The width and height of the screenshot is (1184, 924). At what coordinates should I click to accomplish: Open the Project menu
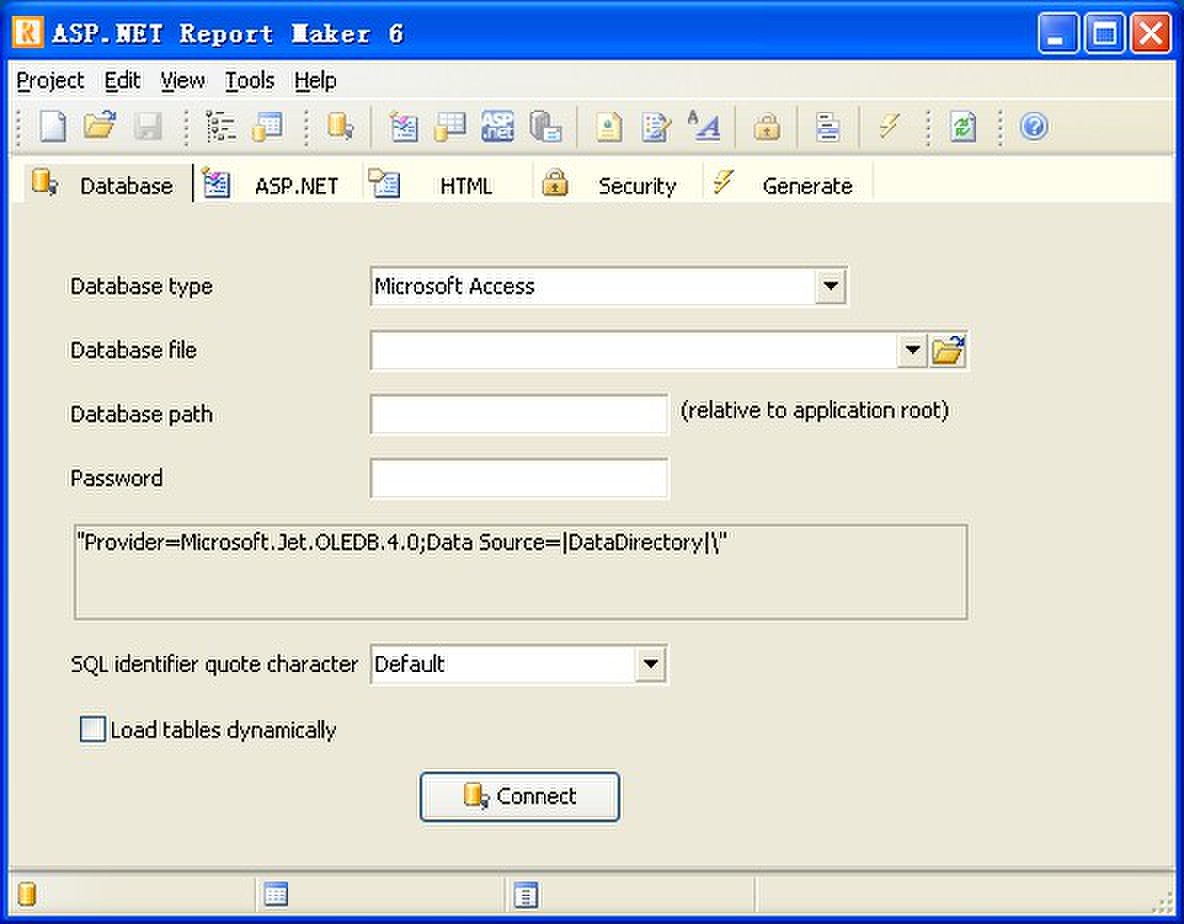[50, 80]
